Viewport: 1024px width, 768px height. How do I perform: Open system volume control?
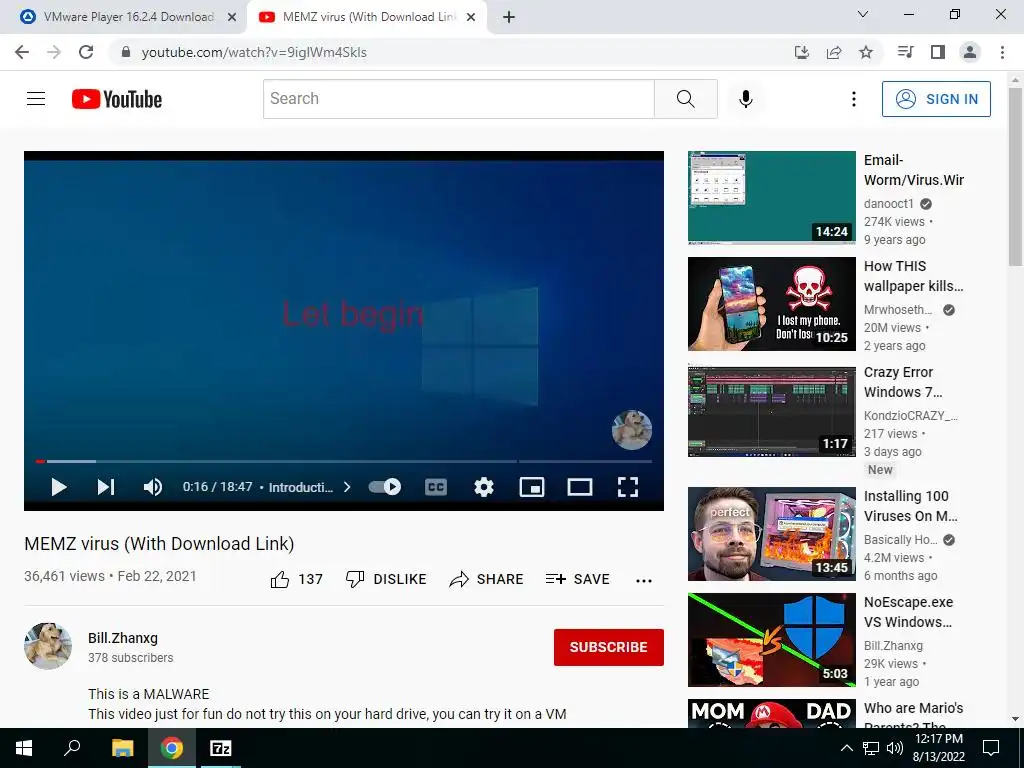click(x=895, y=748)
